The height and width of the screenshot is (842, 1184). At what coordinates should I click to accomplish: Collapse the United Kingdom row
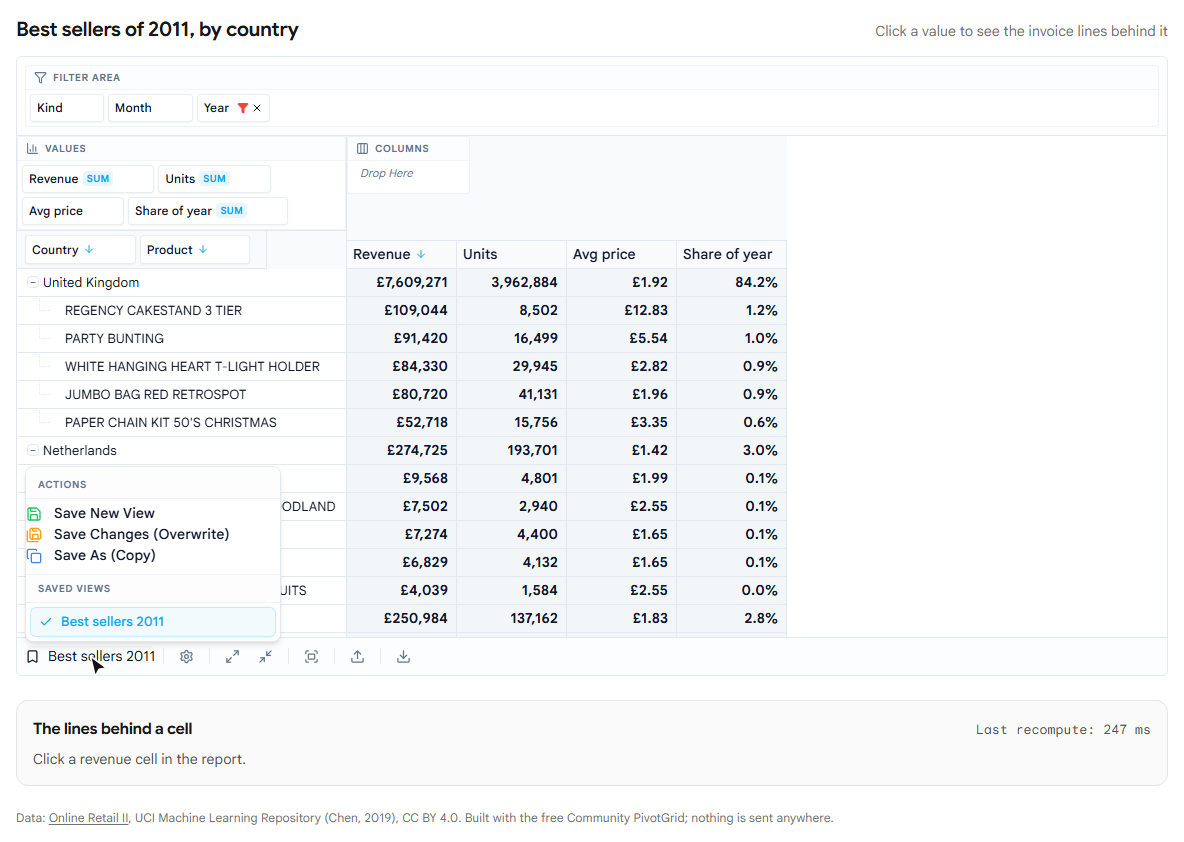(x=32, y=282)
